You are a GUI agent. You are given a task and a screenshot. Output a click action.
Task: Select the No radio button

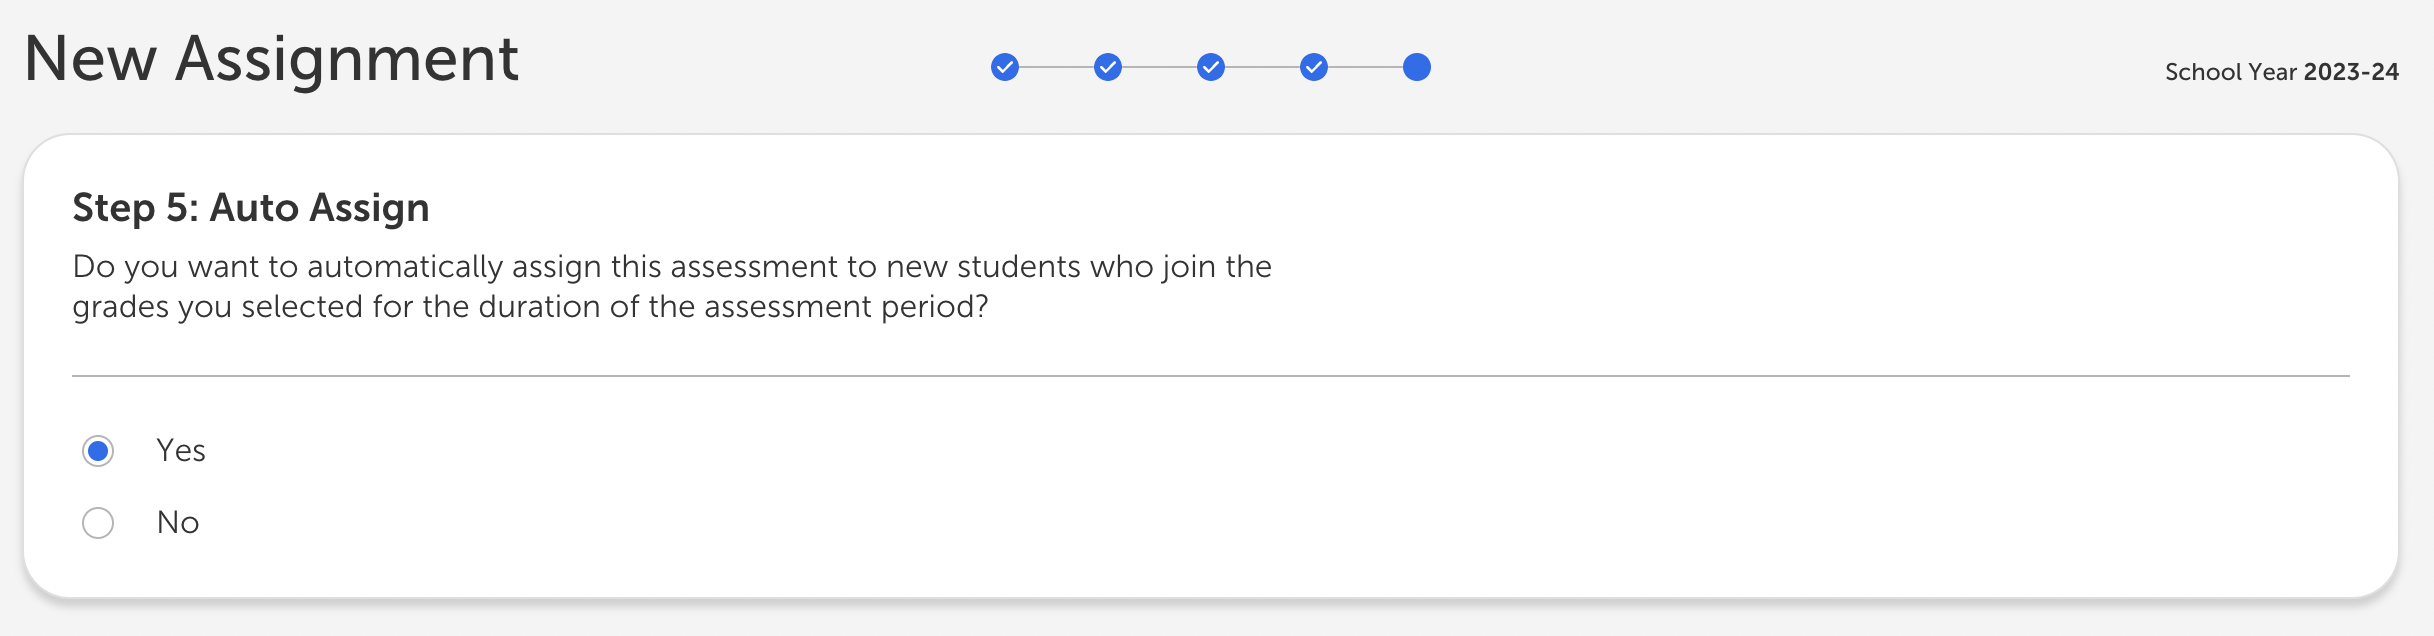pyautogui.click(x=98, y=523)
